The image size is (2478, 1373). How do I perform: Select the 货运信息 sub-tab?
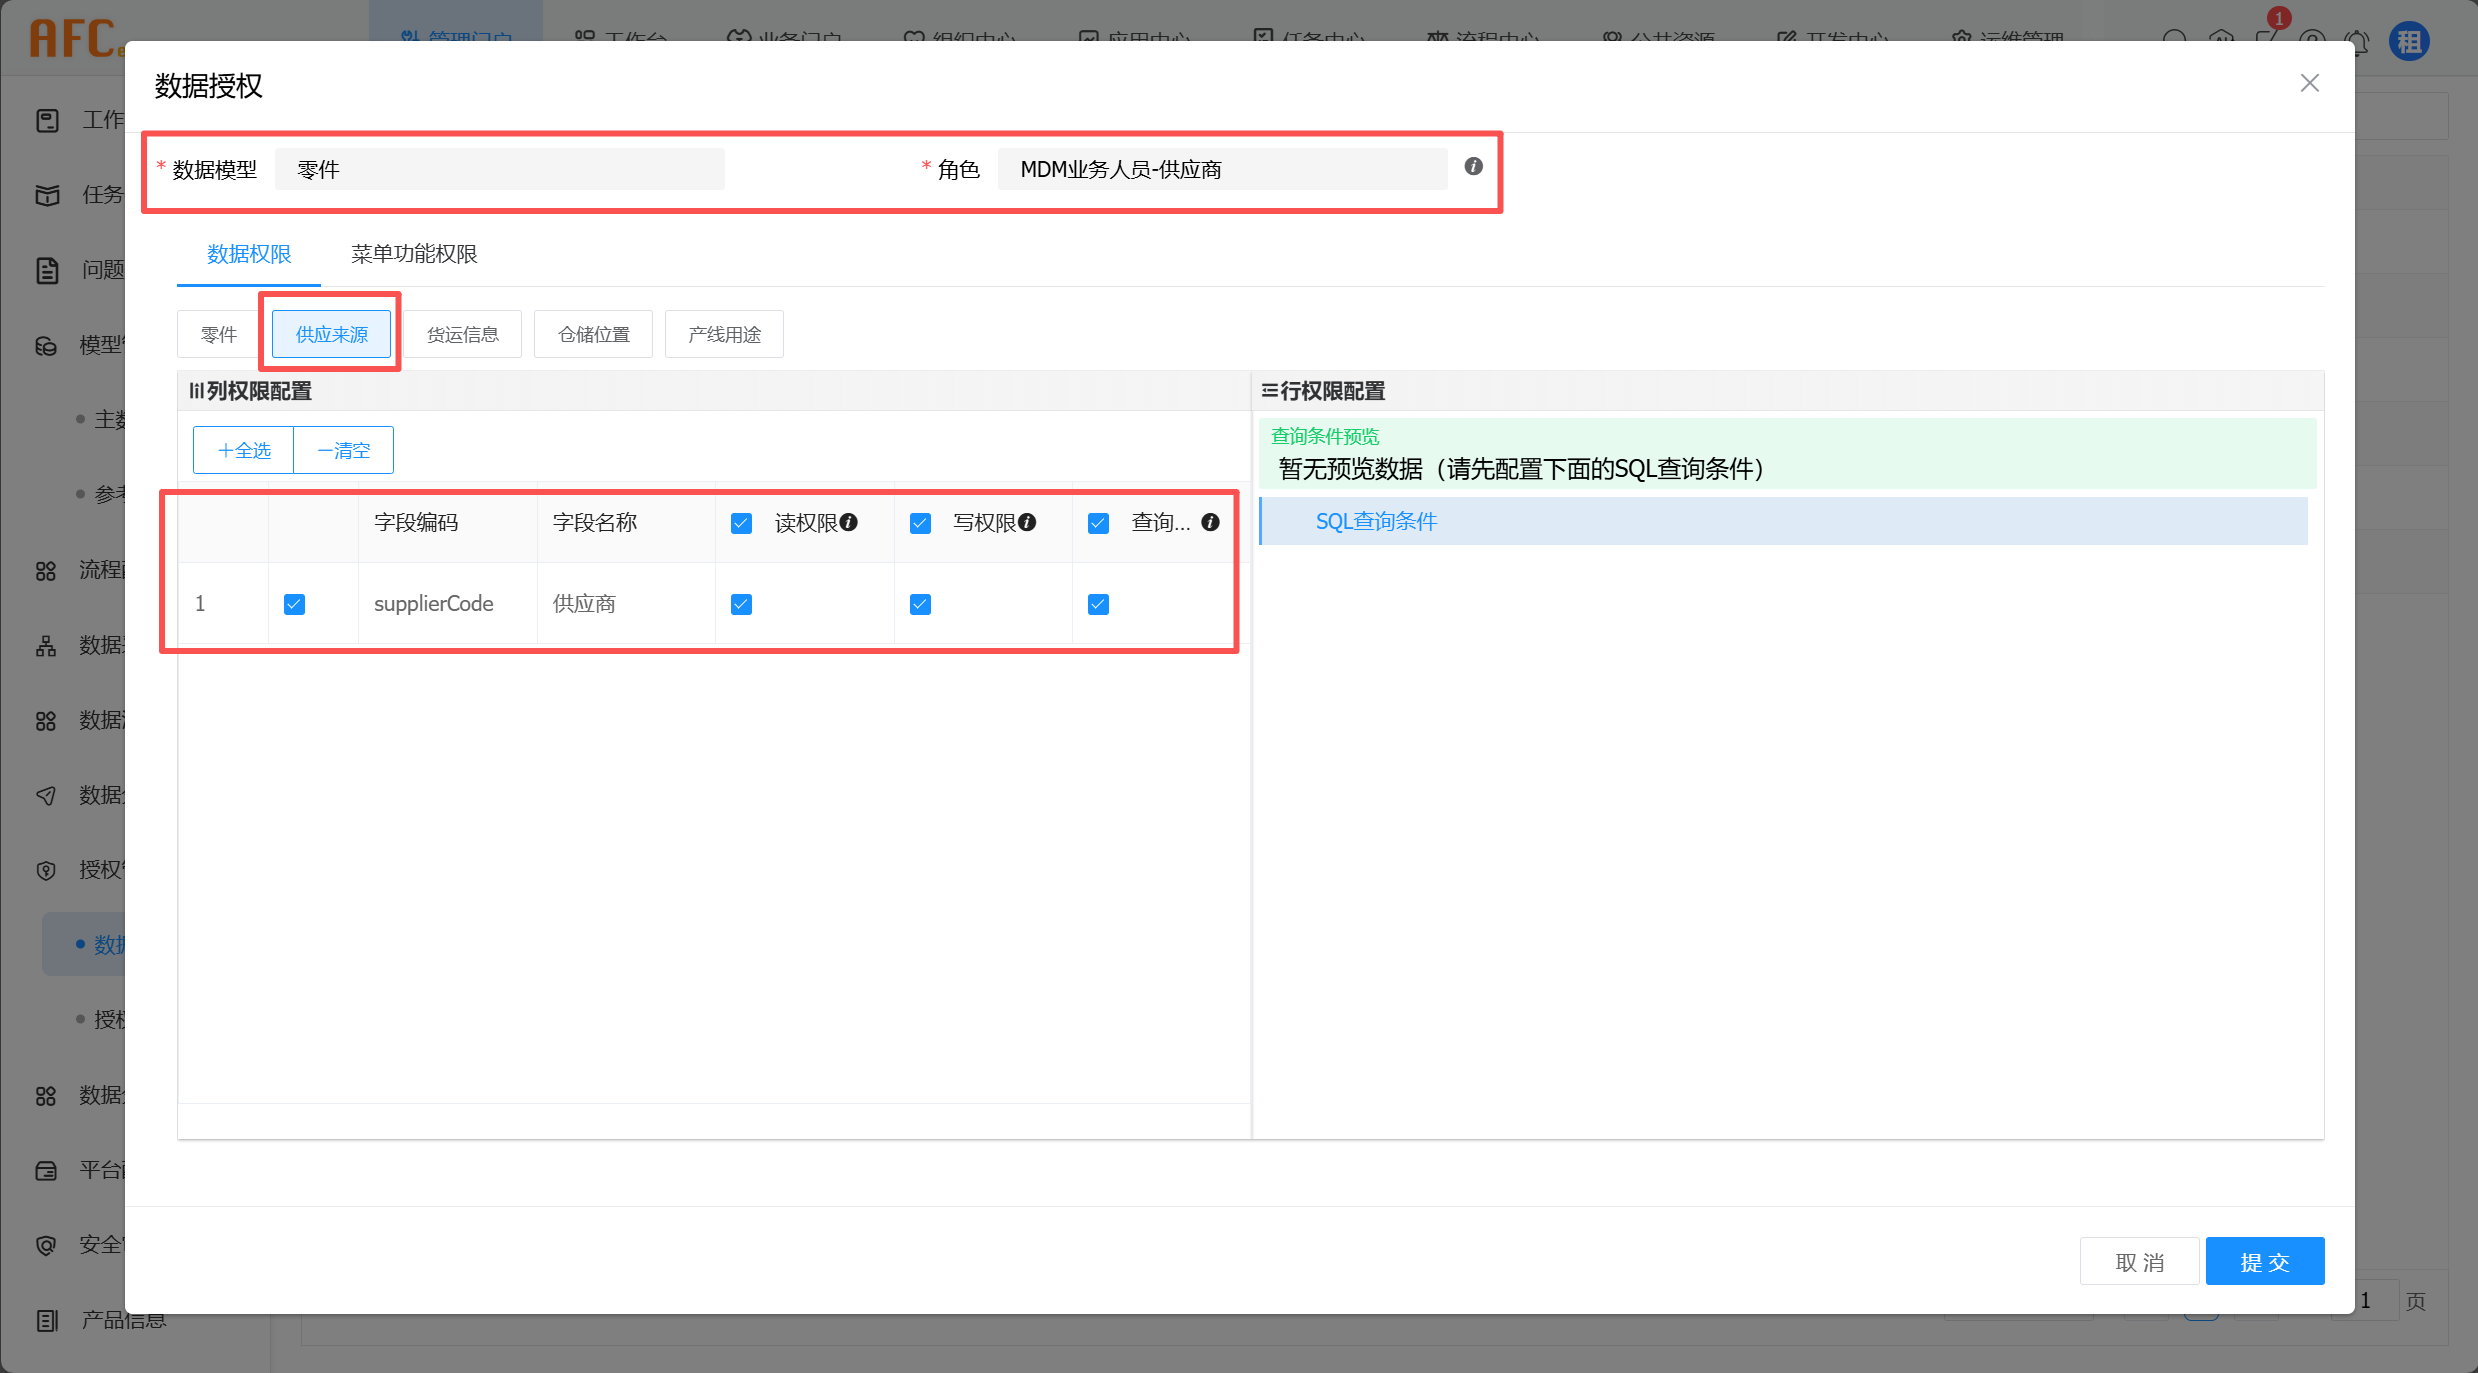point(462,334)
